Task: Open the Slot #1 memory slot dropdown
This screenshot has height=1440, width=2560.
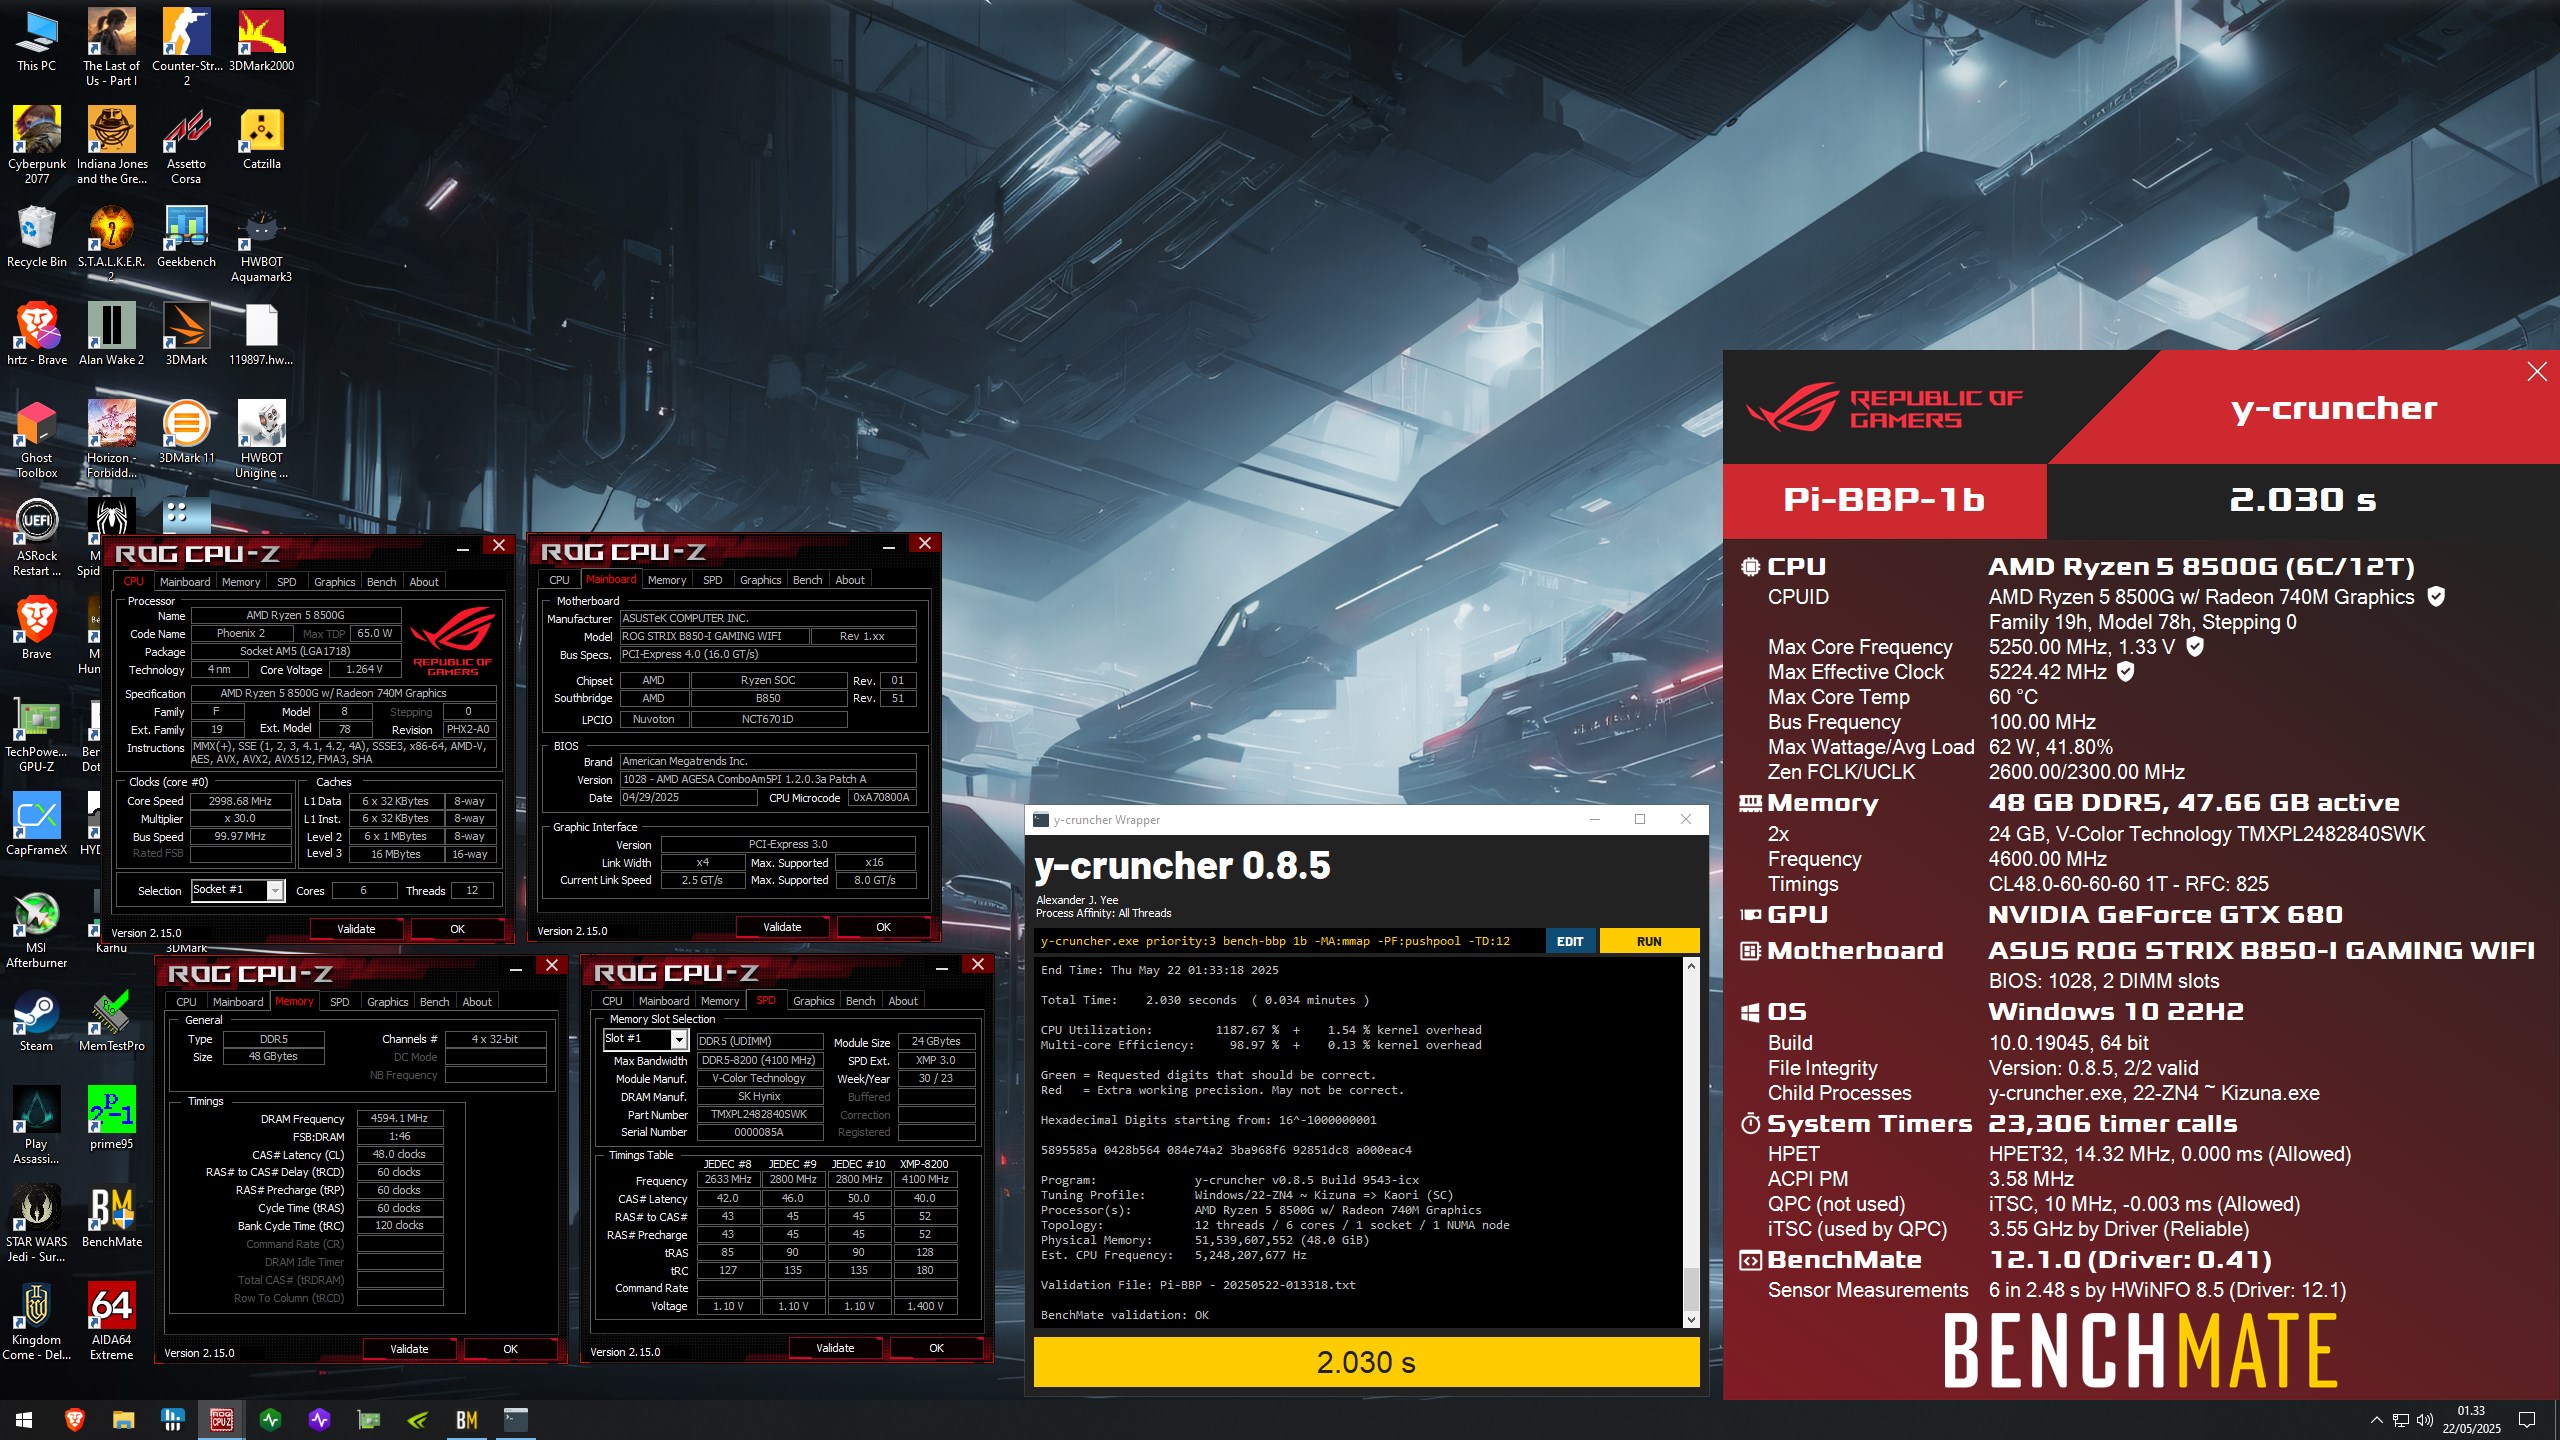Action: 646,1038
